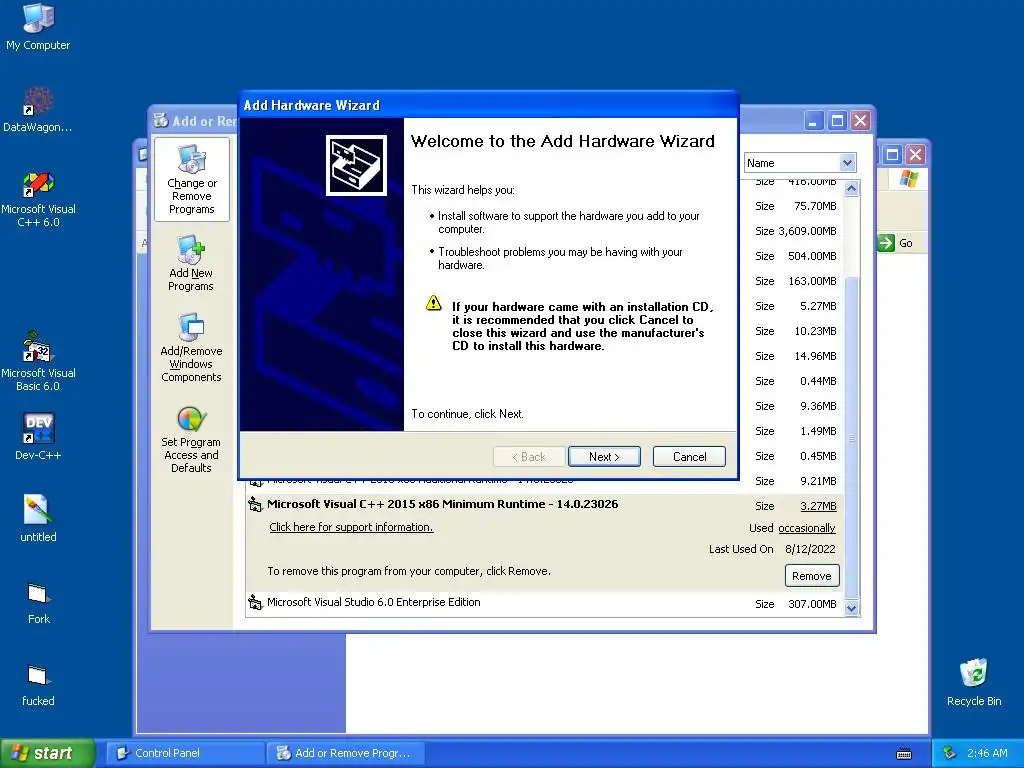The image size is (1024, 768).
Task: Select the untitled paint file icon
Action: (38, 519)
